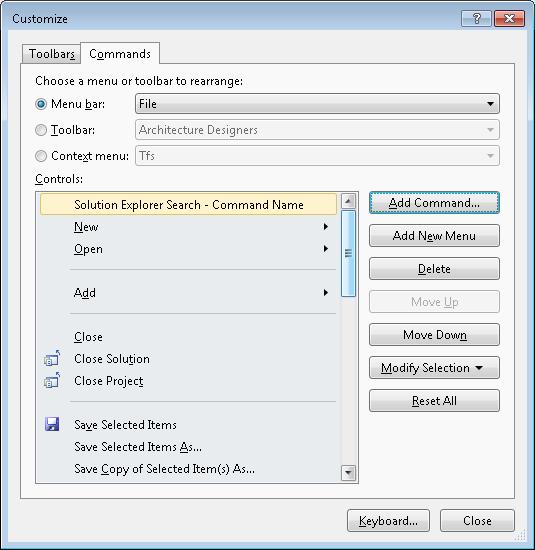535x550 pixels.
Task: Select the Context menu radio button
Action: 41,156
